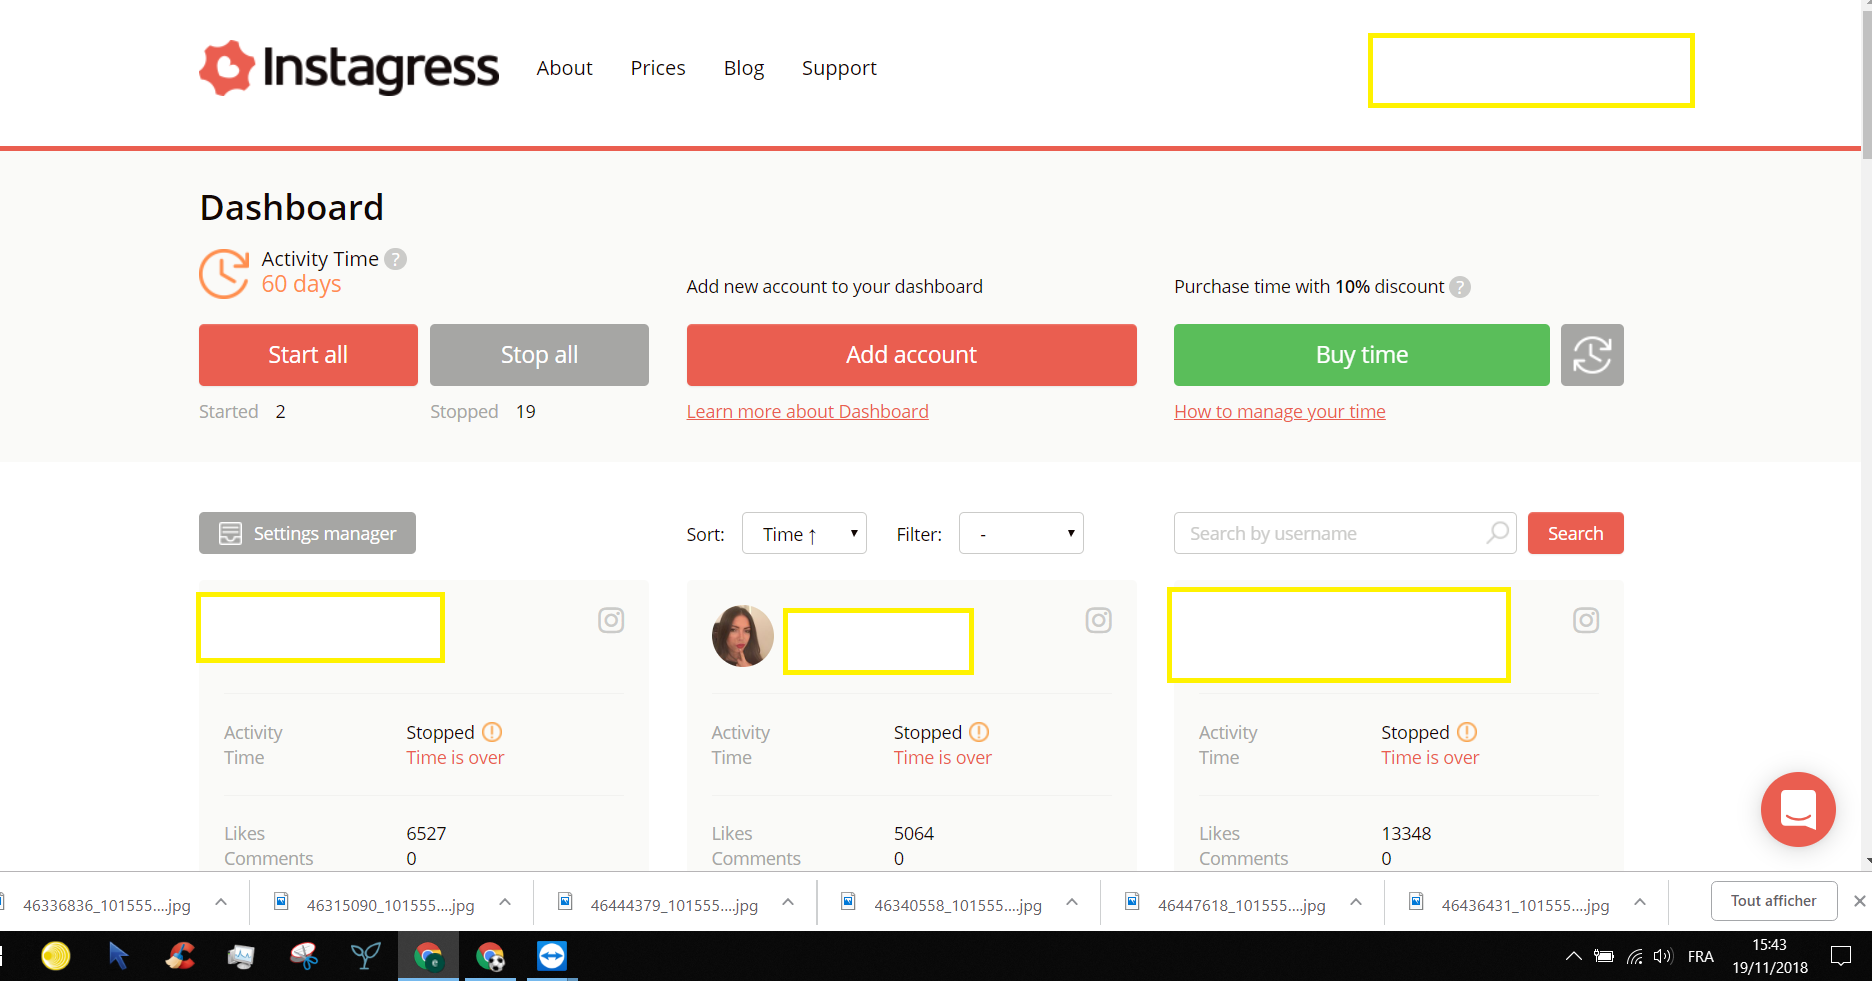Screen dimensions: 1872x981
Task: Expand options for download 46315090_101555....jpg
Action: (x=505, y=903)
